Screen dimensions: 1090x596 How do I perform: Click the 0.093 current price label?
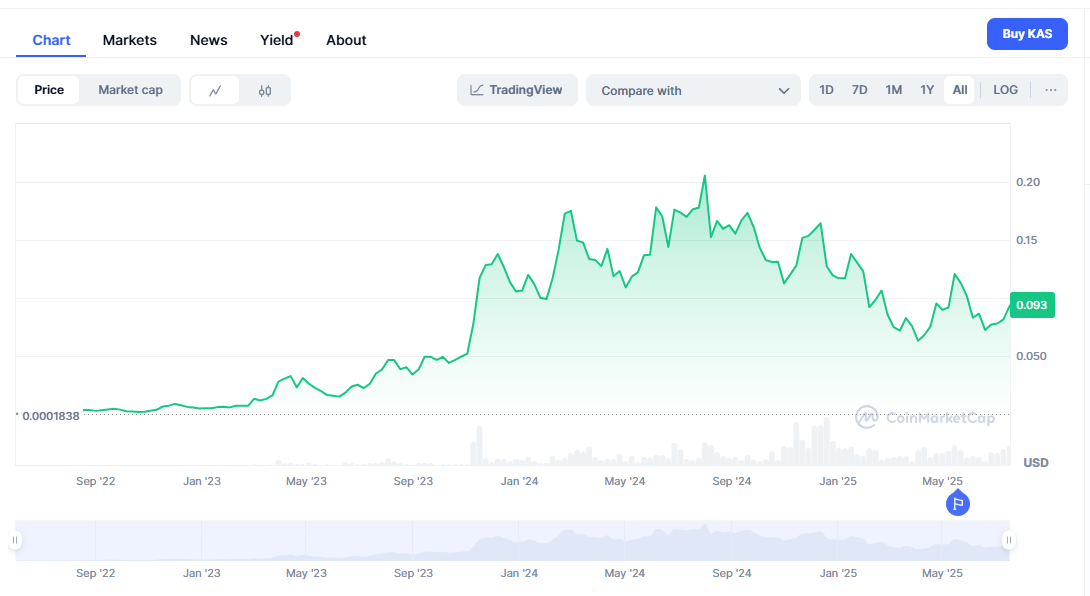(x=1032, y=305)
